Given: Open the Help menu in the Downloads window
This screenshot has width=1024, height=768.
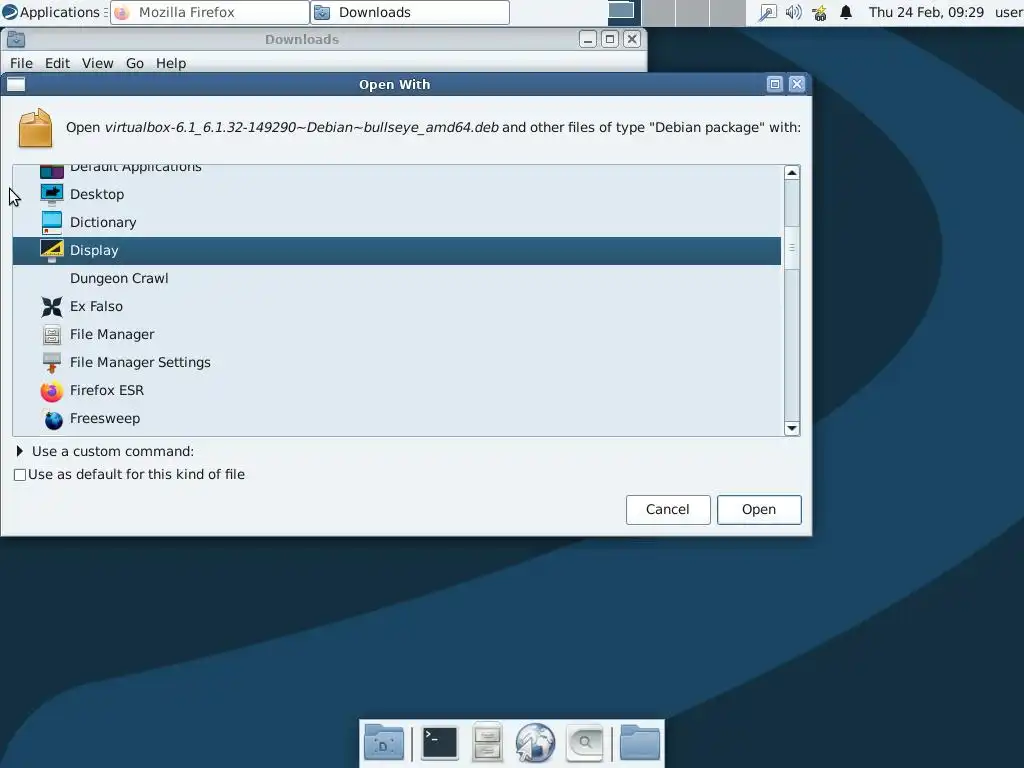Looking at the screenshot, I should [x=171, y=63].
